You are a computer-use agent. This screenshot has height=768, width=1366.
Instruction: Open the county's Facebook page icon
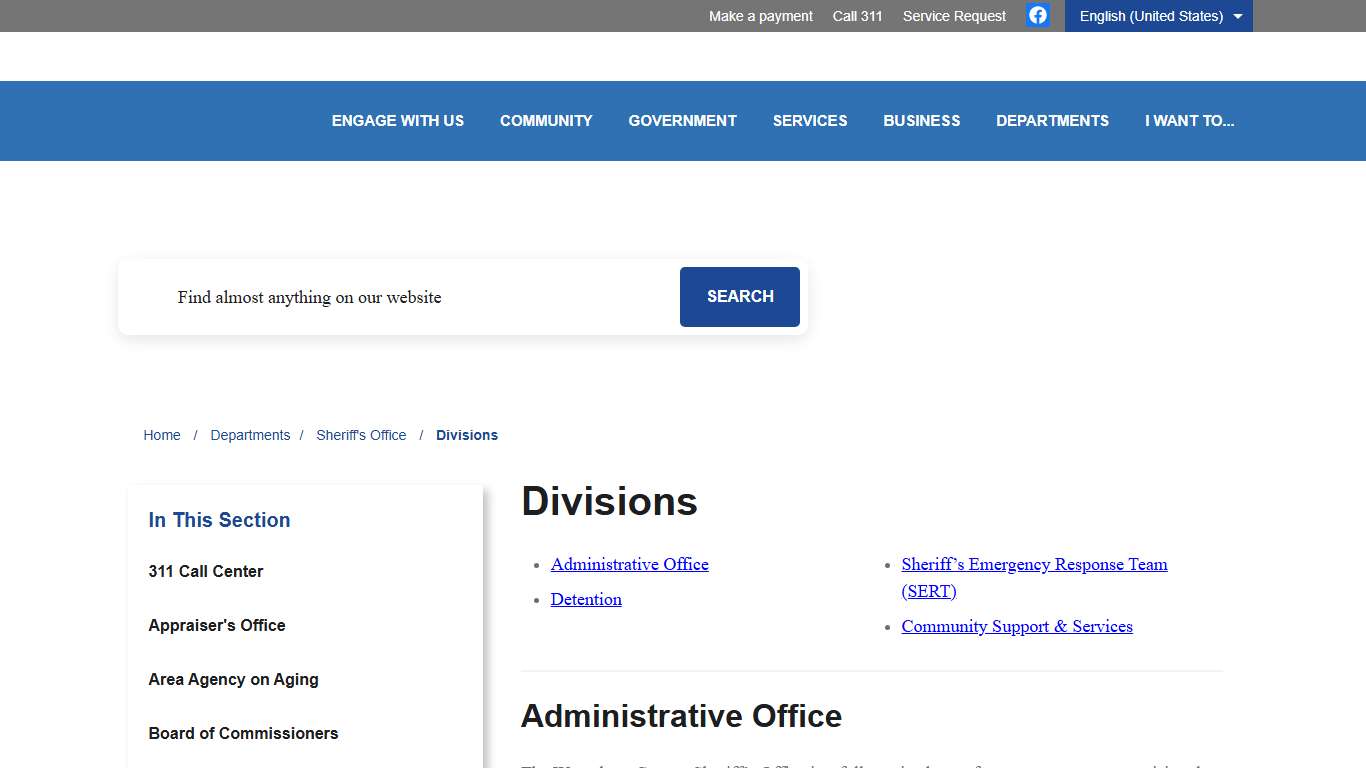[1037, 15]
